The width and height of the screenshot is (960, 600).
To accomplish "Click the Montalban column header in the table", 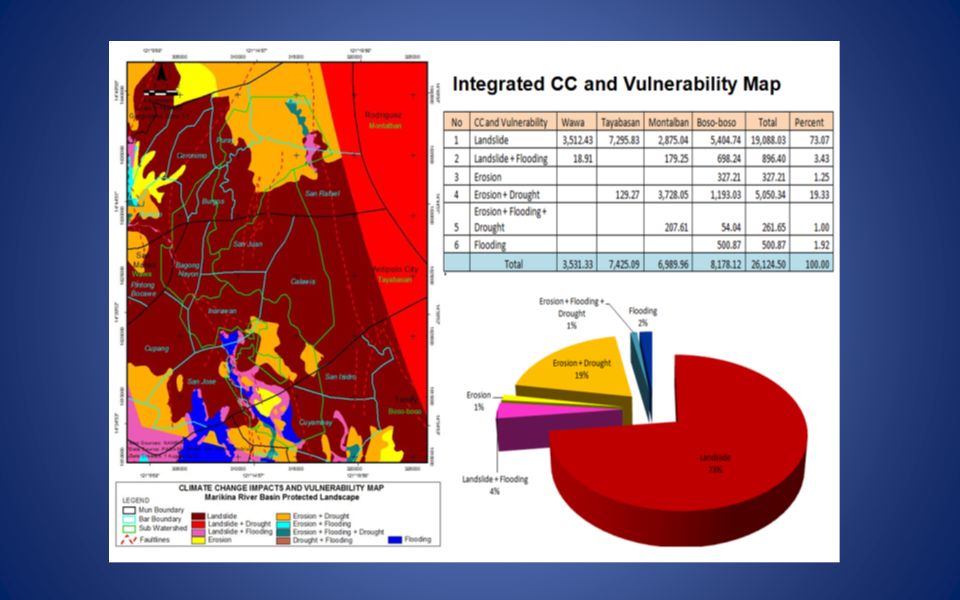I will [668, 122].
